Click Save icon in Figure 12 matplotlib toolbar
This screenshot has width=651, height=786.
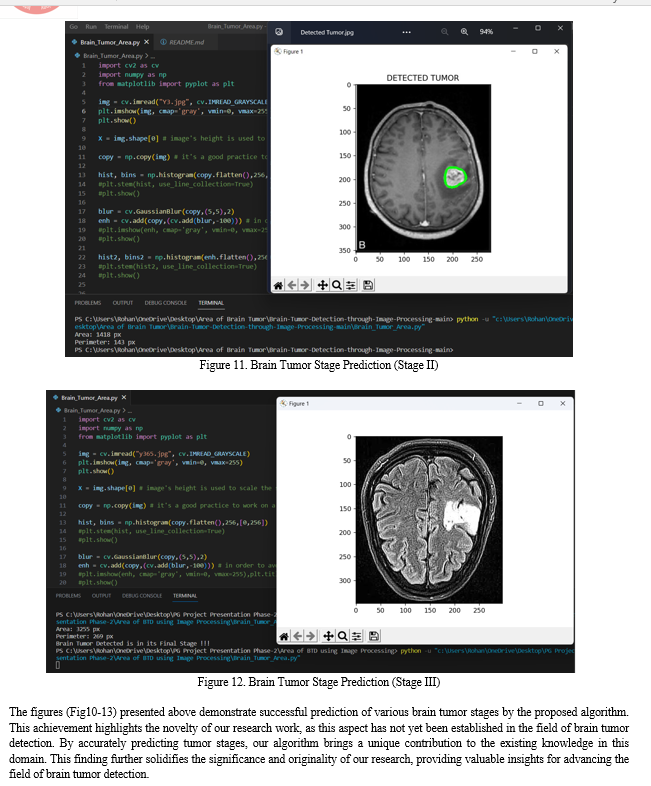coord(373,636)
